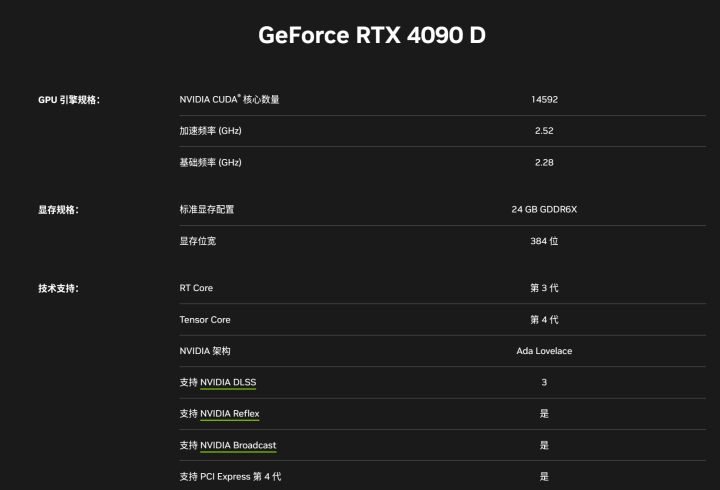This screenshot has height=490, width=720.
Task: Open the NVIDIA Broadcast link
Action: 238,445
